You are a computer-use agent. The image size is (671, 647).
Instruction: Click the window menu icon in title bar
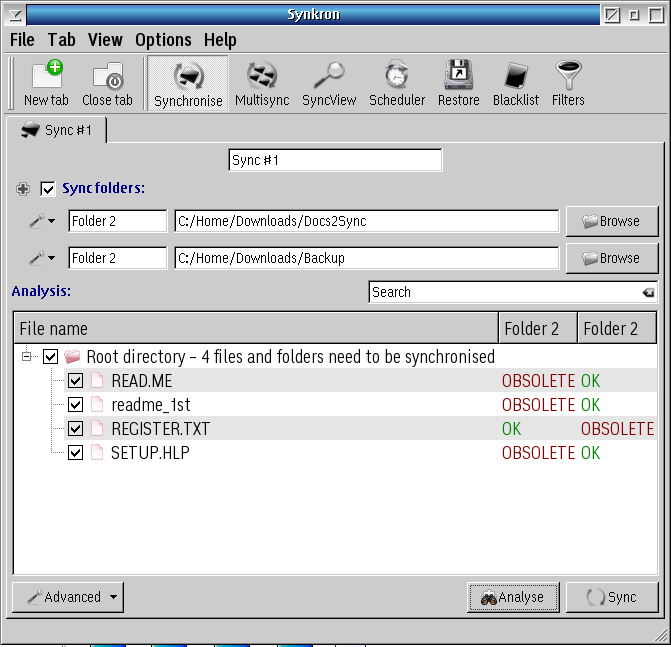pyautogui.click(x=15, y=15)
